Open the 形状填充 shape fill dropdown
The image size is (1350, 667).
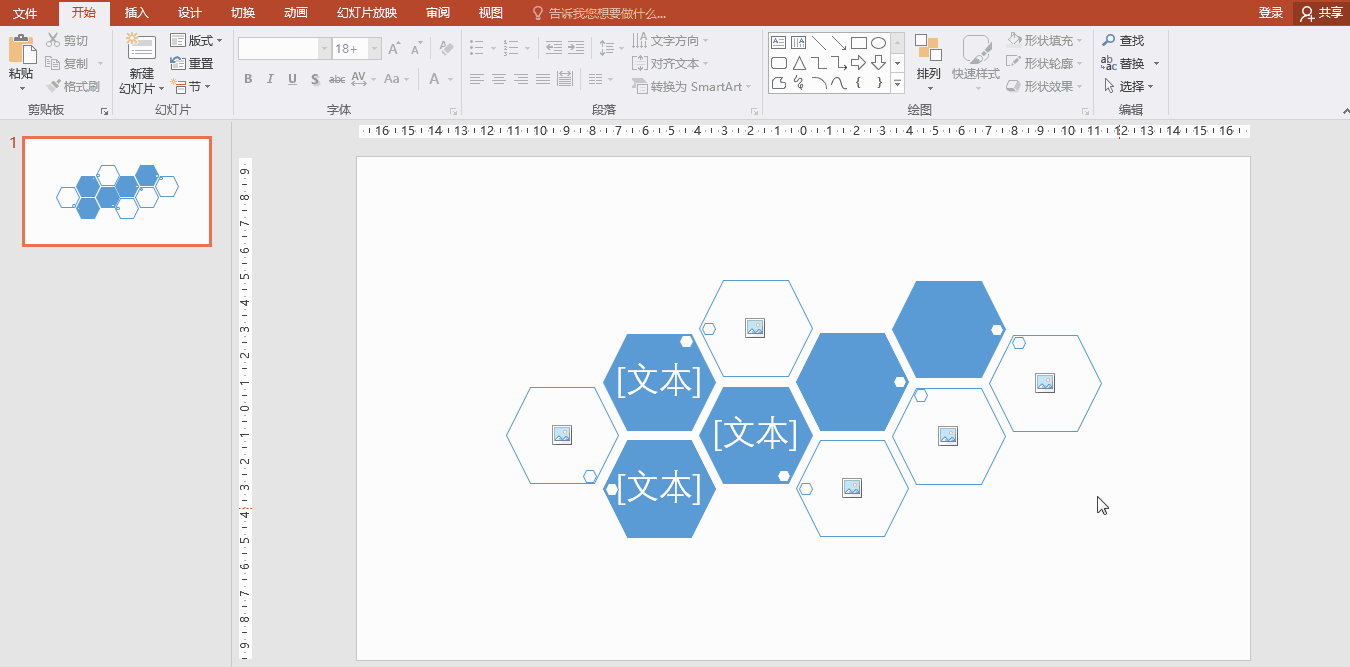tap(1044, 40)
